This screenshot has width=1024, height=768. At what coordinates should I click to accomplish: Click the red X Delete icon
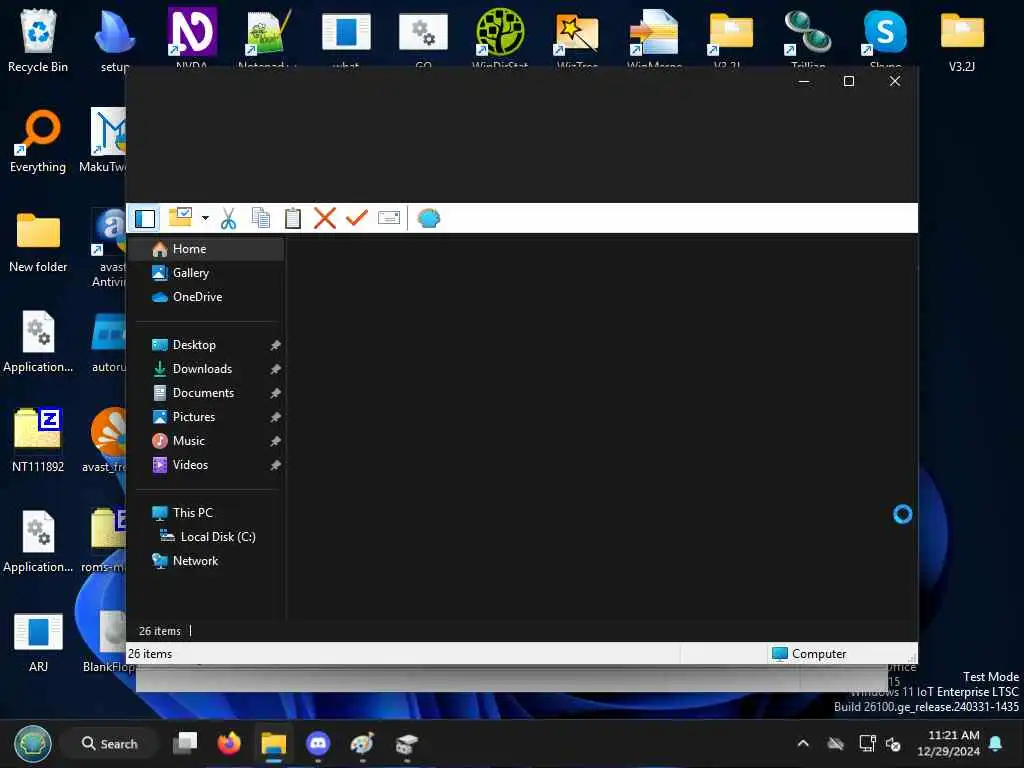click(325, 218)
